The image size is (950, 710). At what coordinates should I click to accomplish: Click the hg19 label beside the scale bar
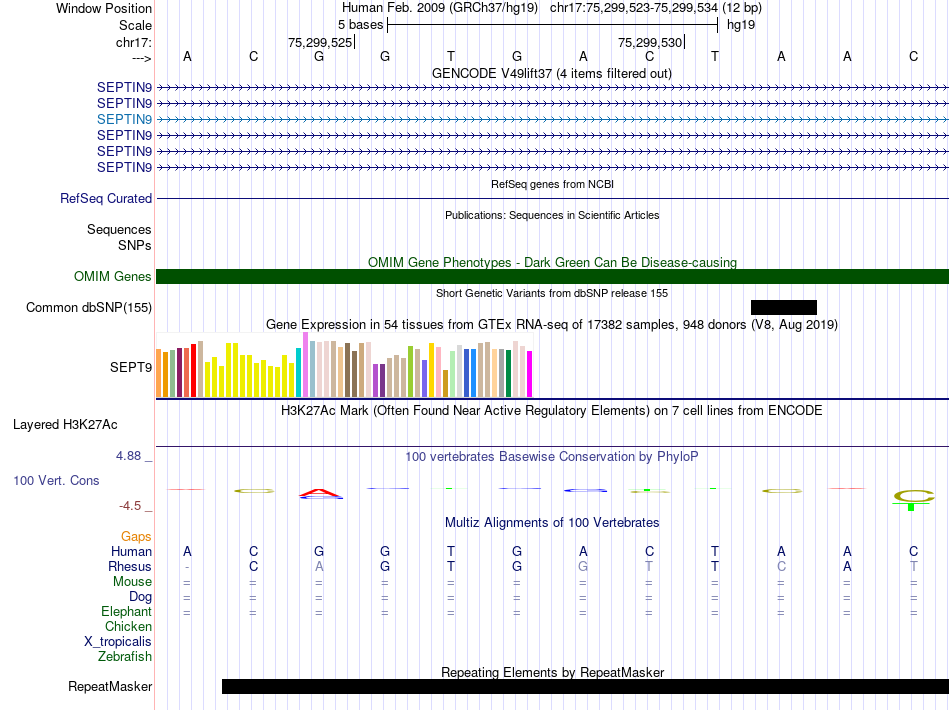point(741,25)
